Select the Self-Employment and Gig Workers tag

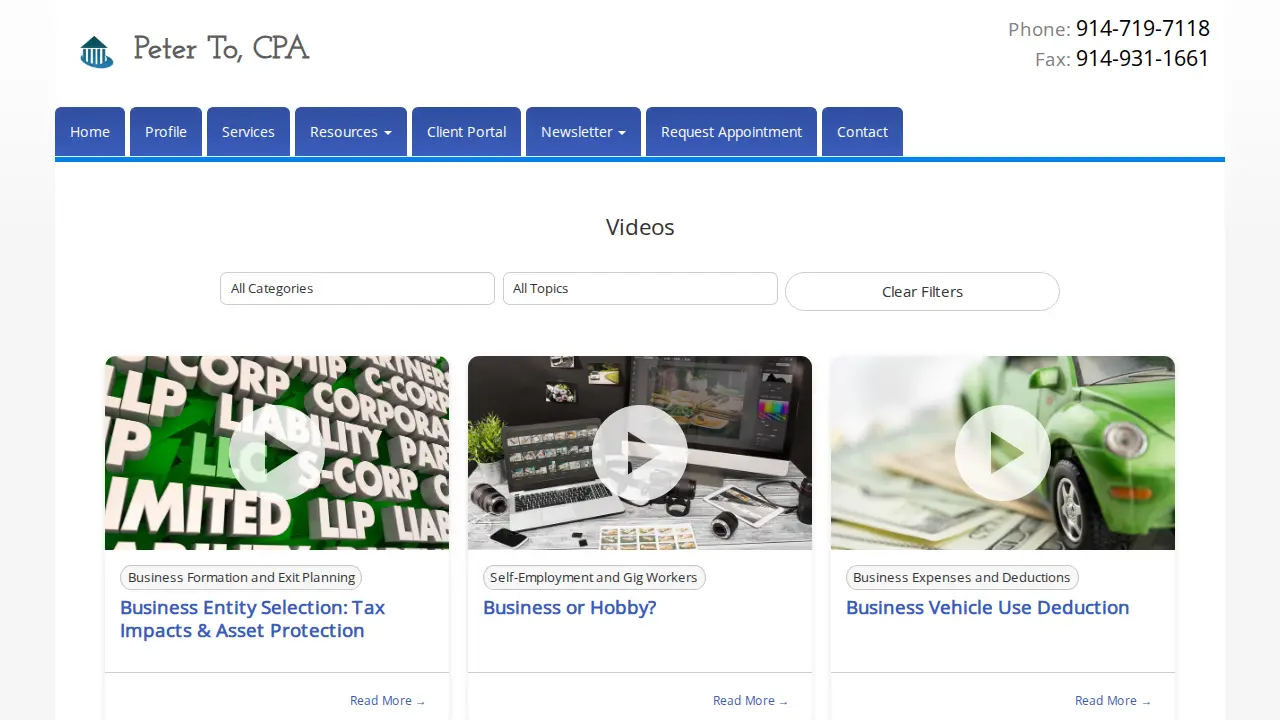click(x=594, y=578)
